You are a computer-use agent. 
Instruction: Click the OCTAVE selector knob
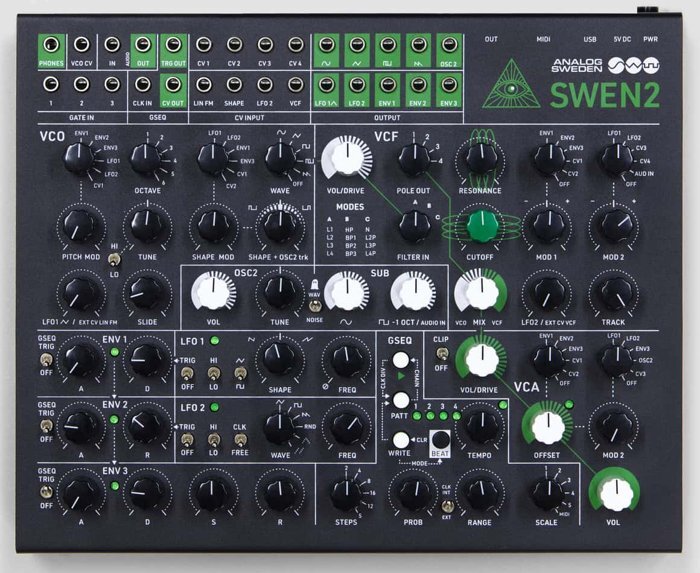point(146,159)
